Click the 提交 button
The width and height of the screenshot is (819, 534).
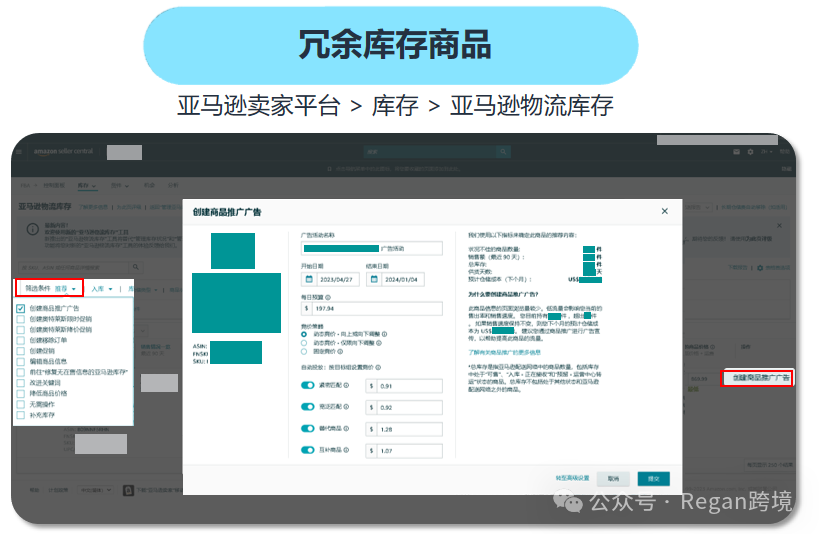pos(653,479)
